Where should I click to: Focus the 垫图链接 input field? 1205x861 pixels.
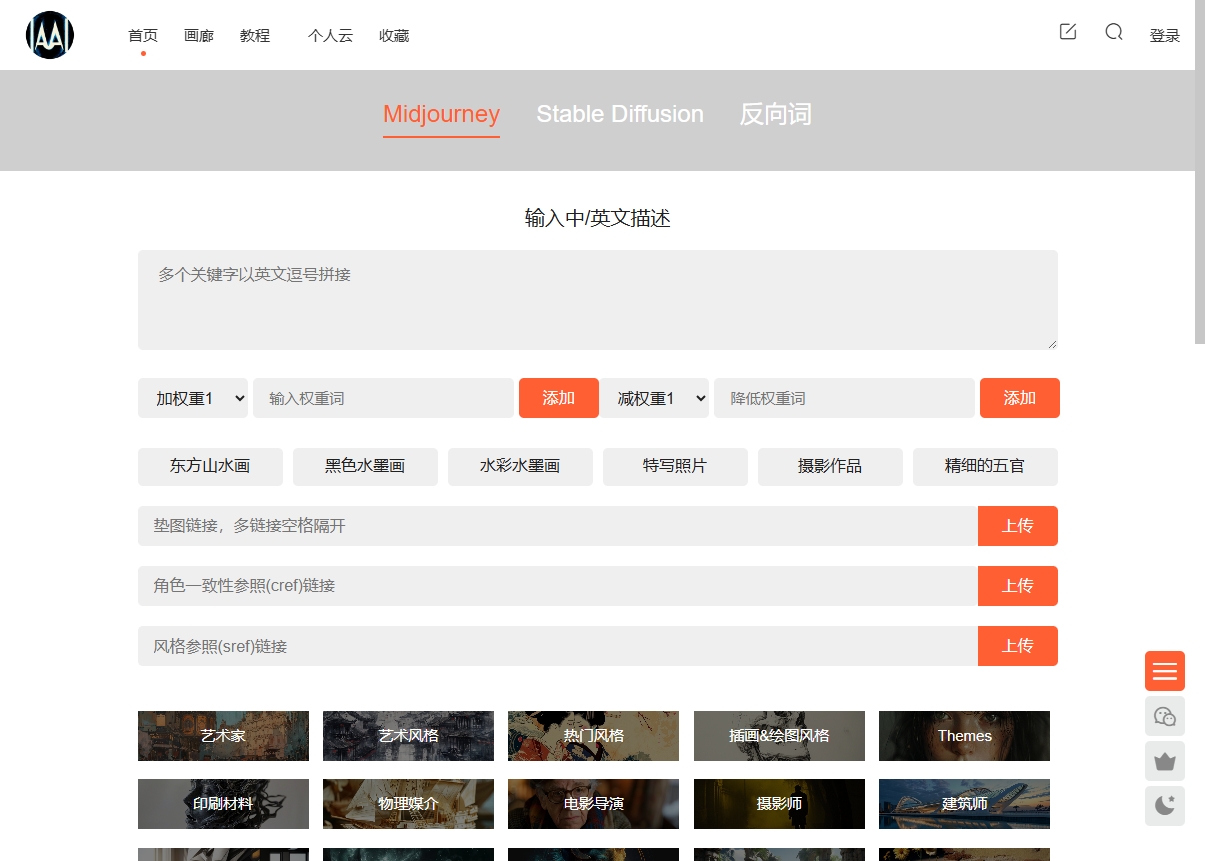(x=558, y=526)
